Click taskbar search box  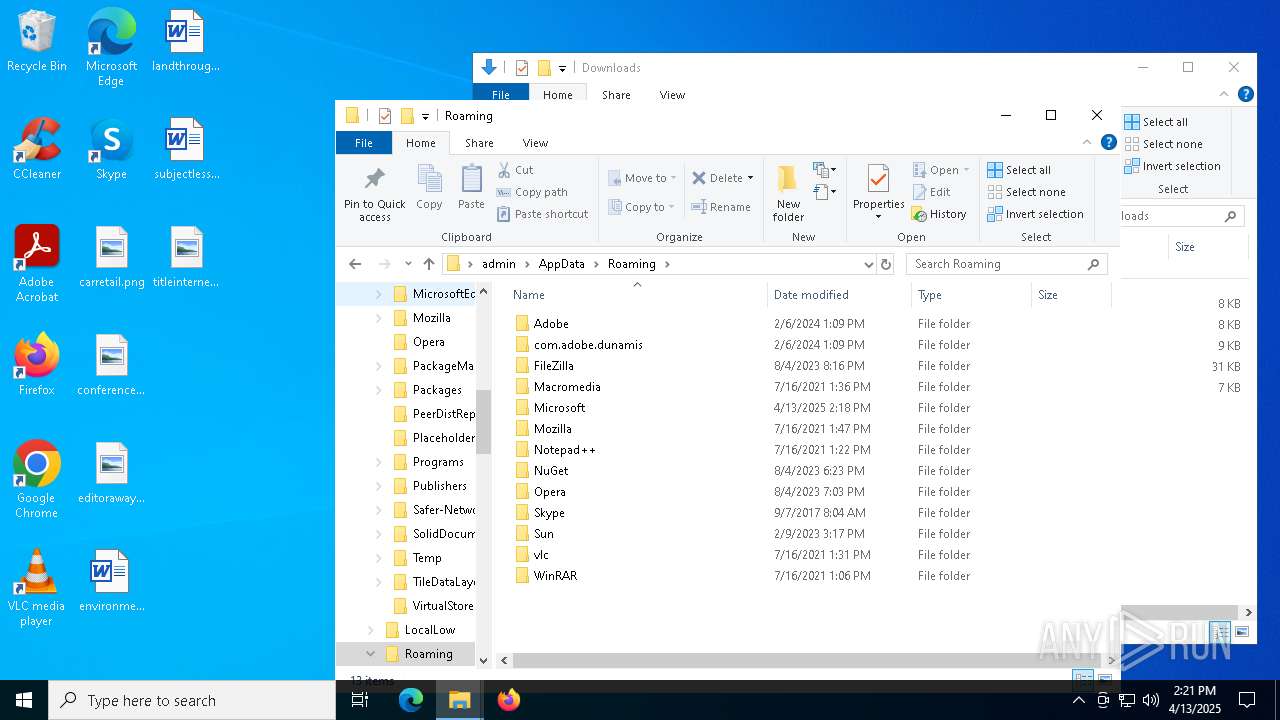[192, 700]
